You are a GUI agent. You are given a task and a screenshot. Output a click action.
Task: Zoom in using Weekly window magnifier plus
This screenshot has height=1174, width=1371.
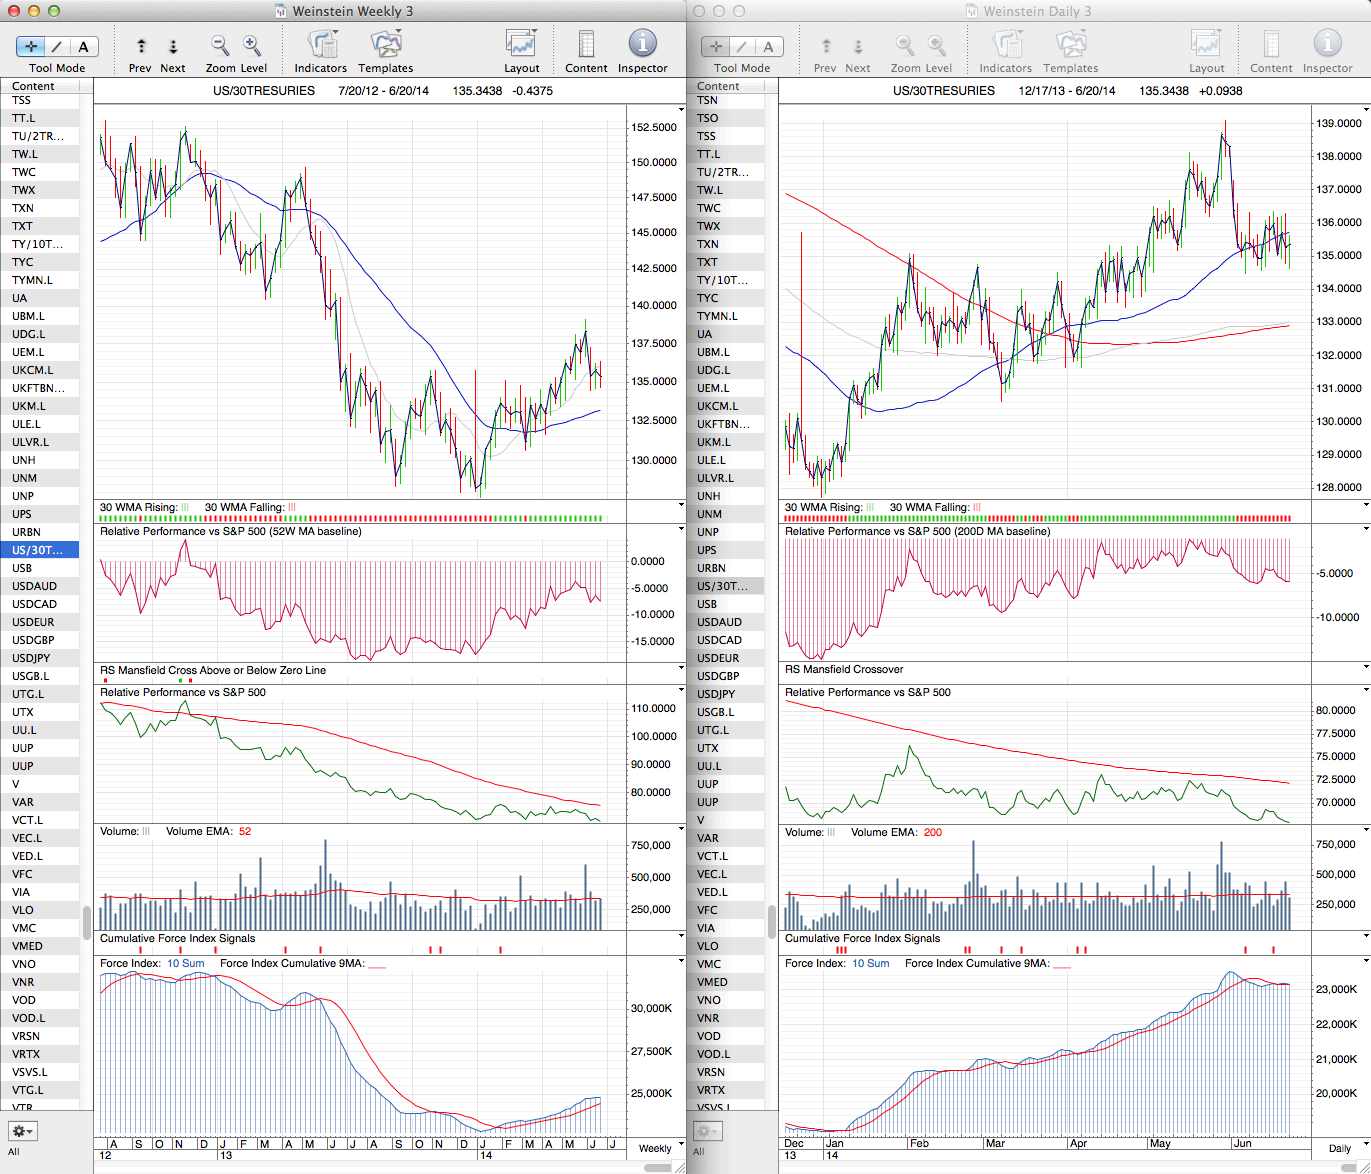click(252, 46)
